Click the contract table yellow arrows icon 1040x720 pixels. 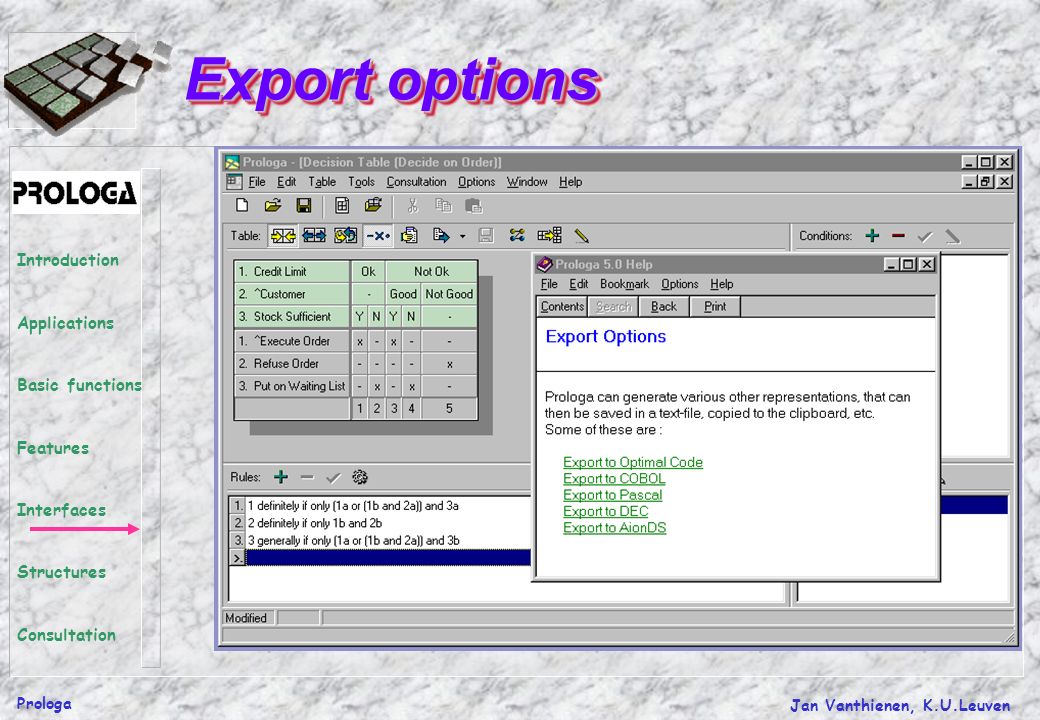pyautogui.click(x=283, y=236)
